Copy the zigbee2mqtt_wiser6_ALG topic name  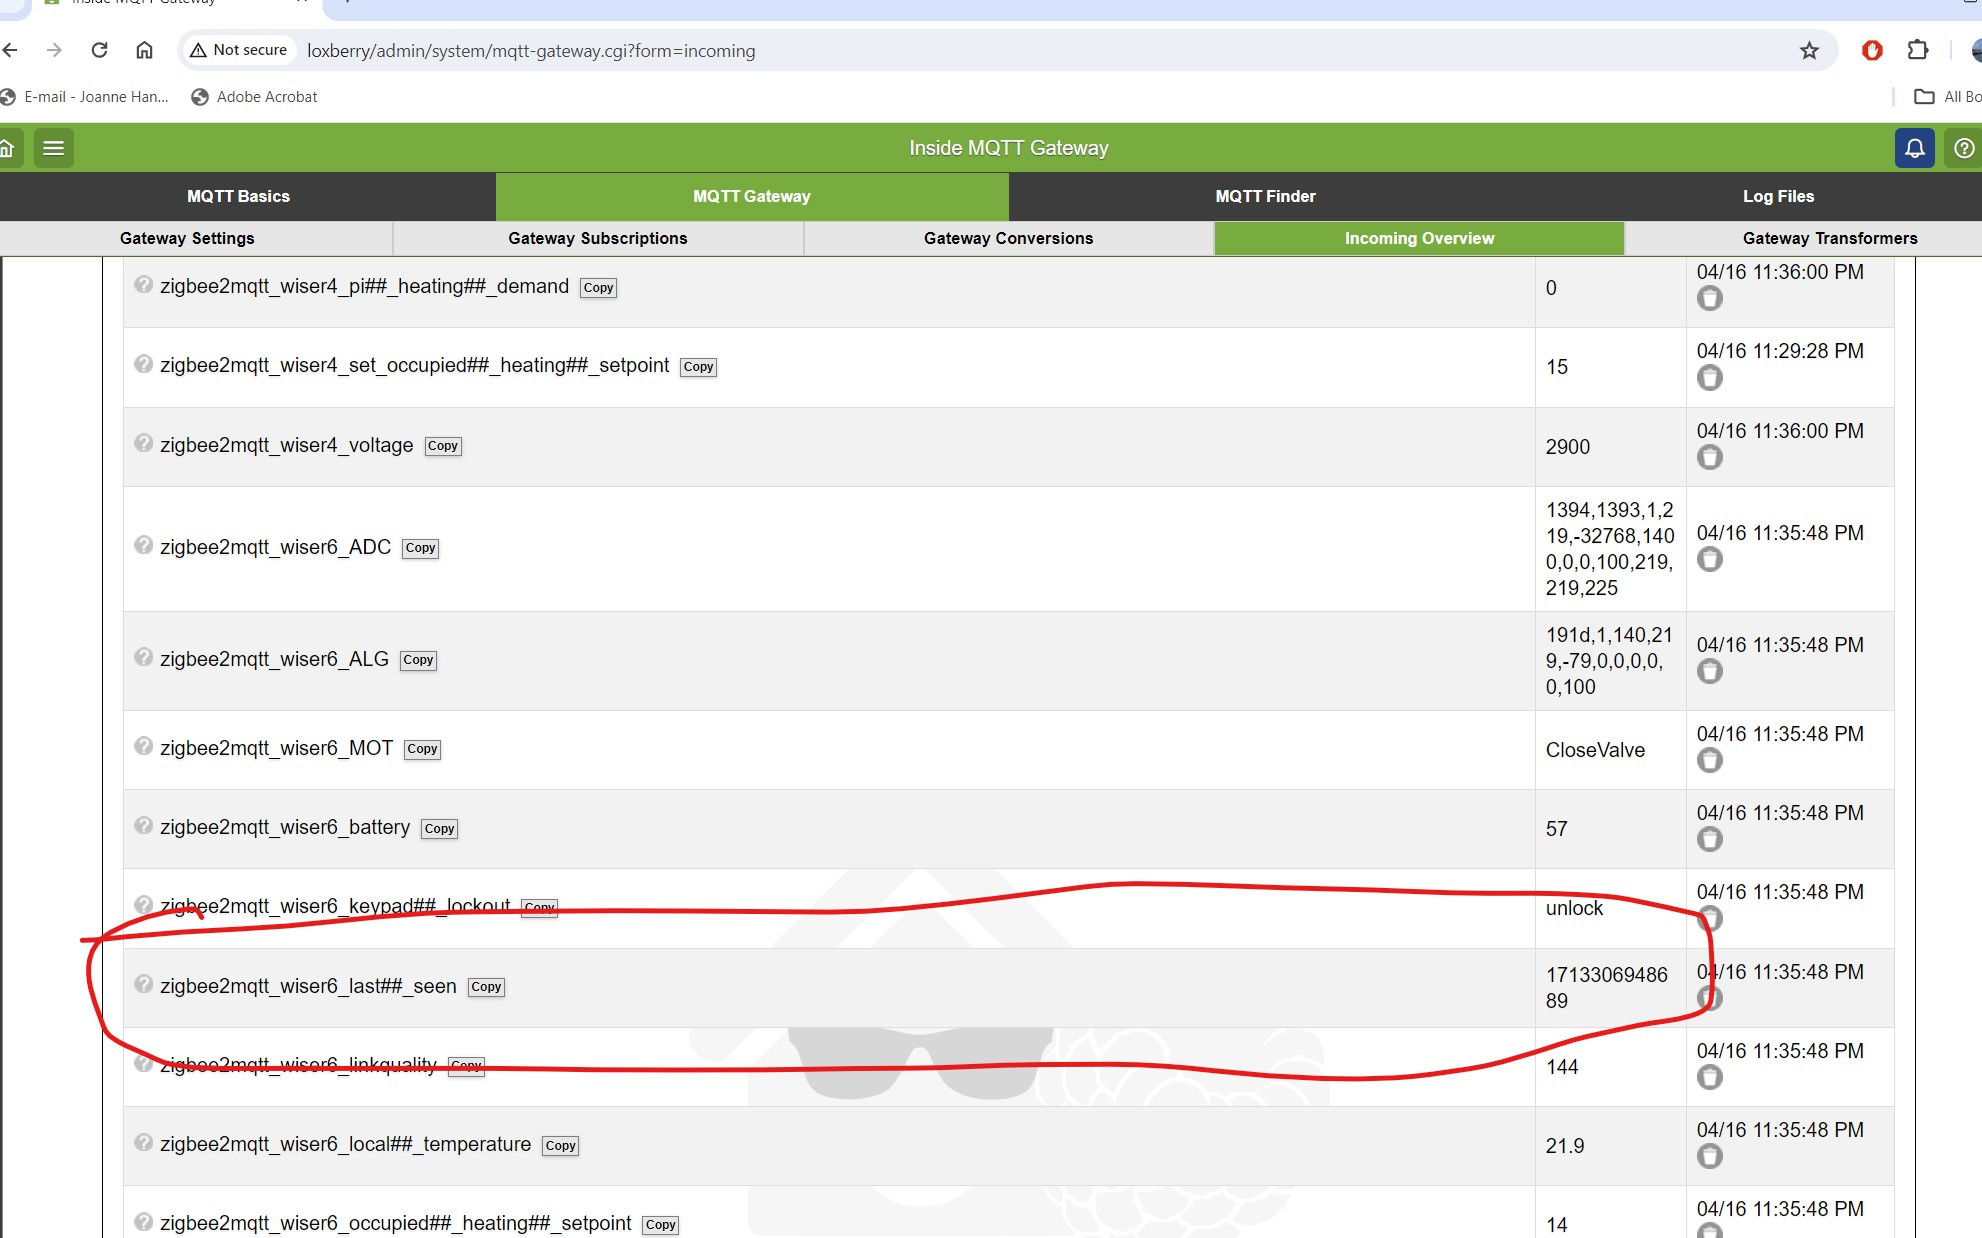pyautogui.click(x=418, y=660)
